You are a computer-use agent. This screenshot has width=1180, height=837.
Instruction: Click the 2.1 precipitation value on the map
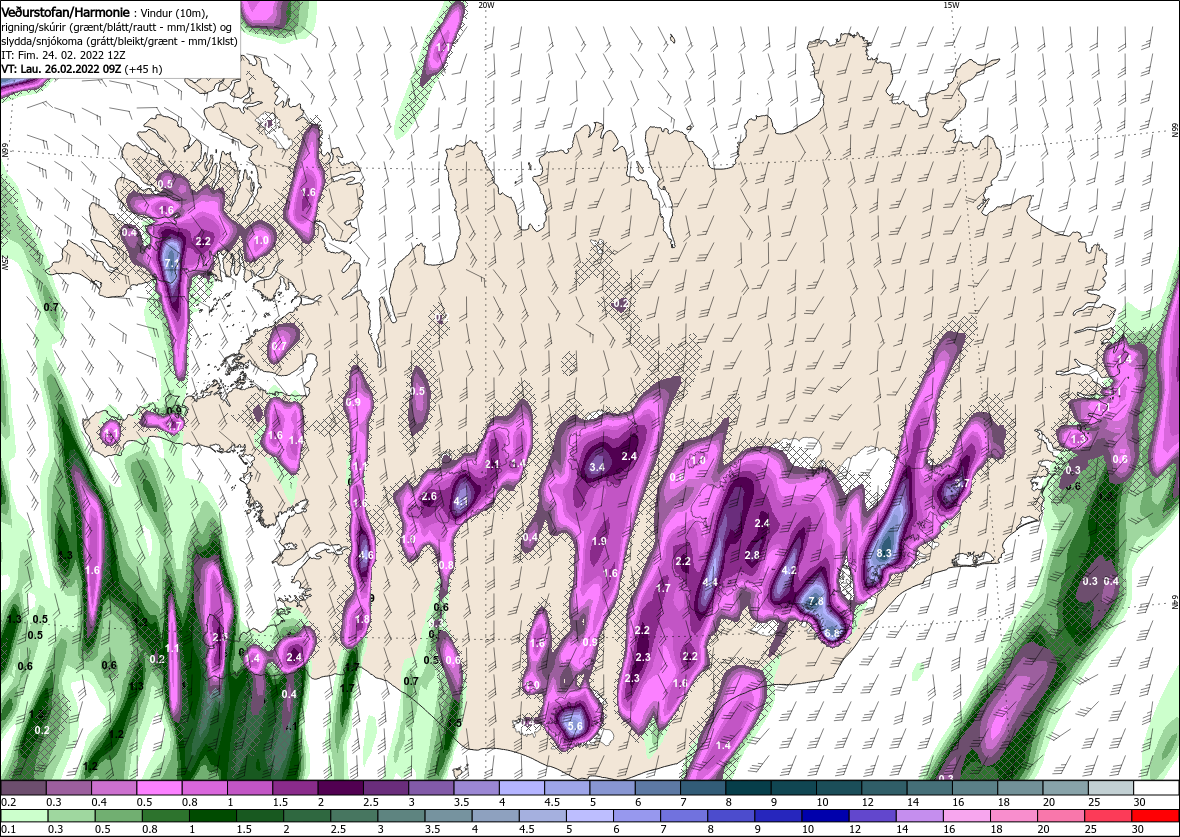tap(492, 464)
